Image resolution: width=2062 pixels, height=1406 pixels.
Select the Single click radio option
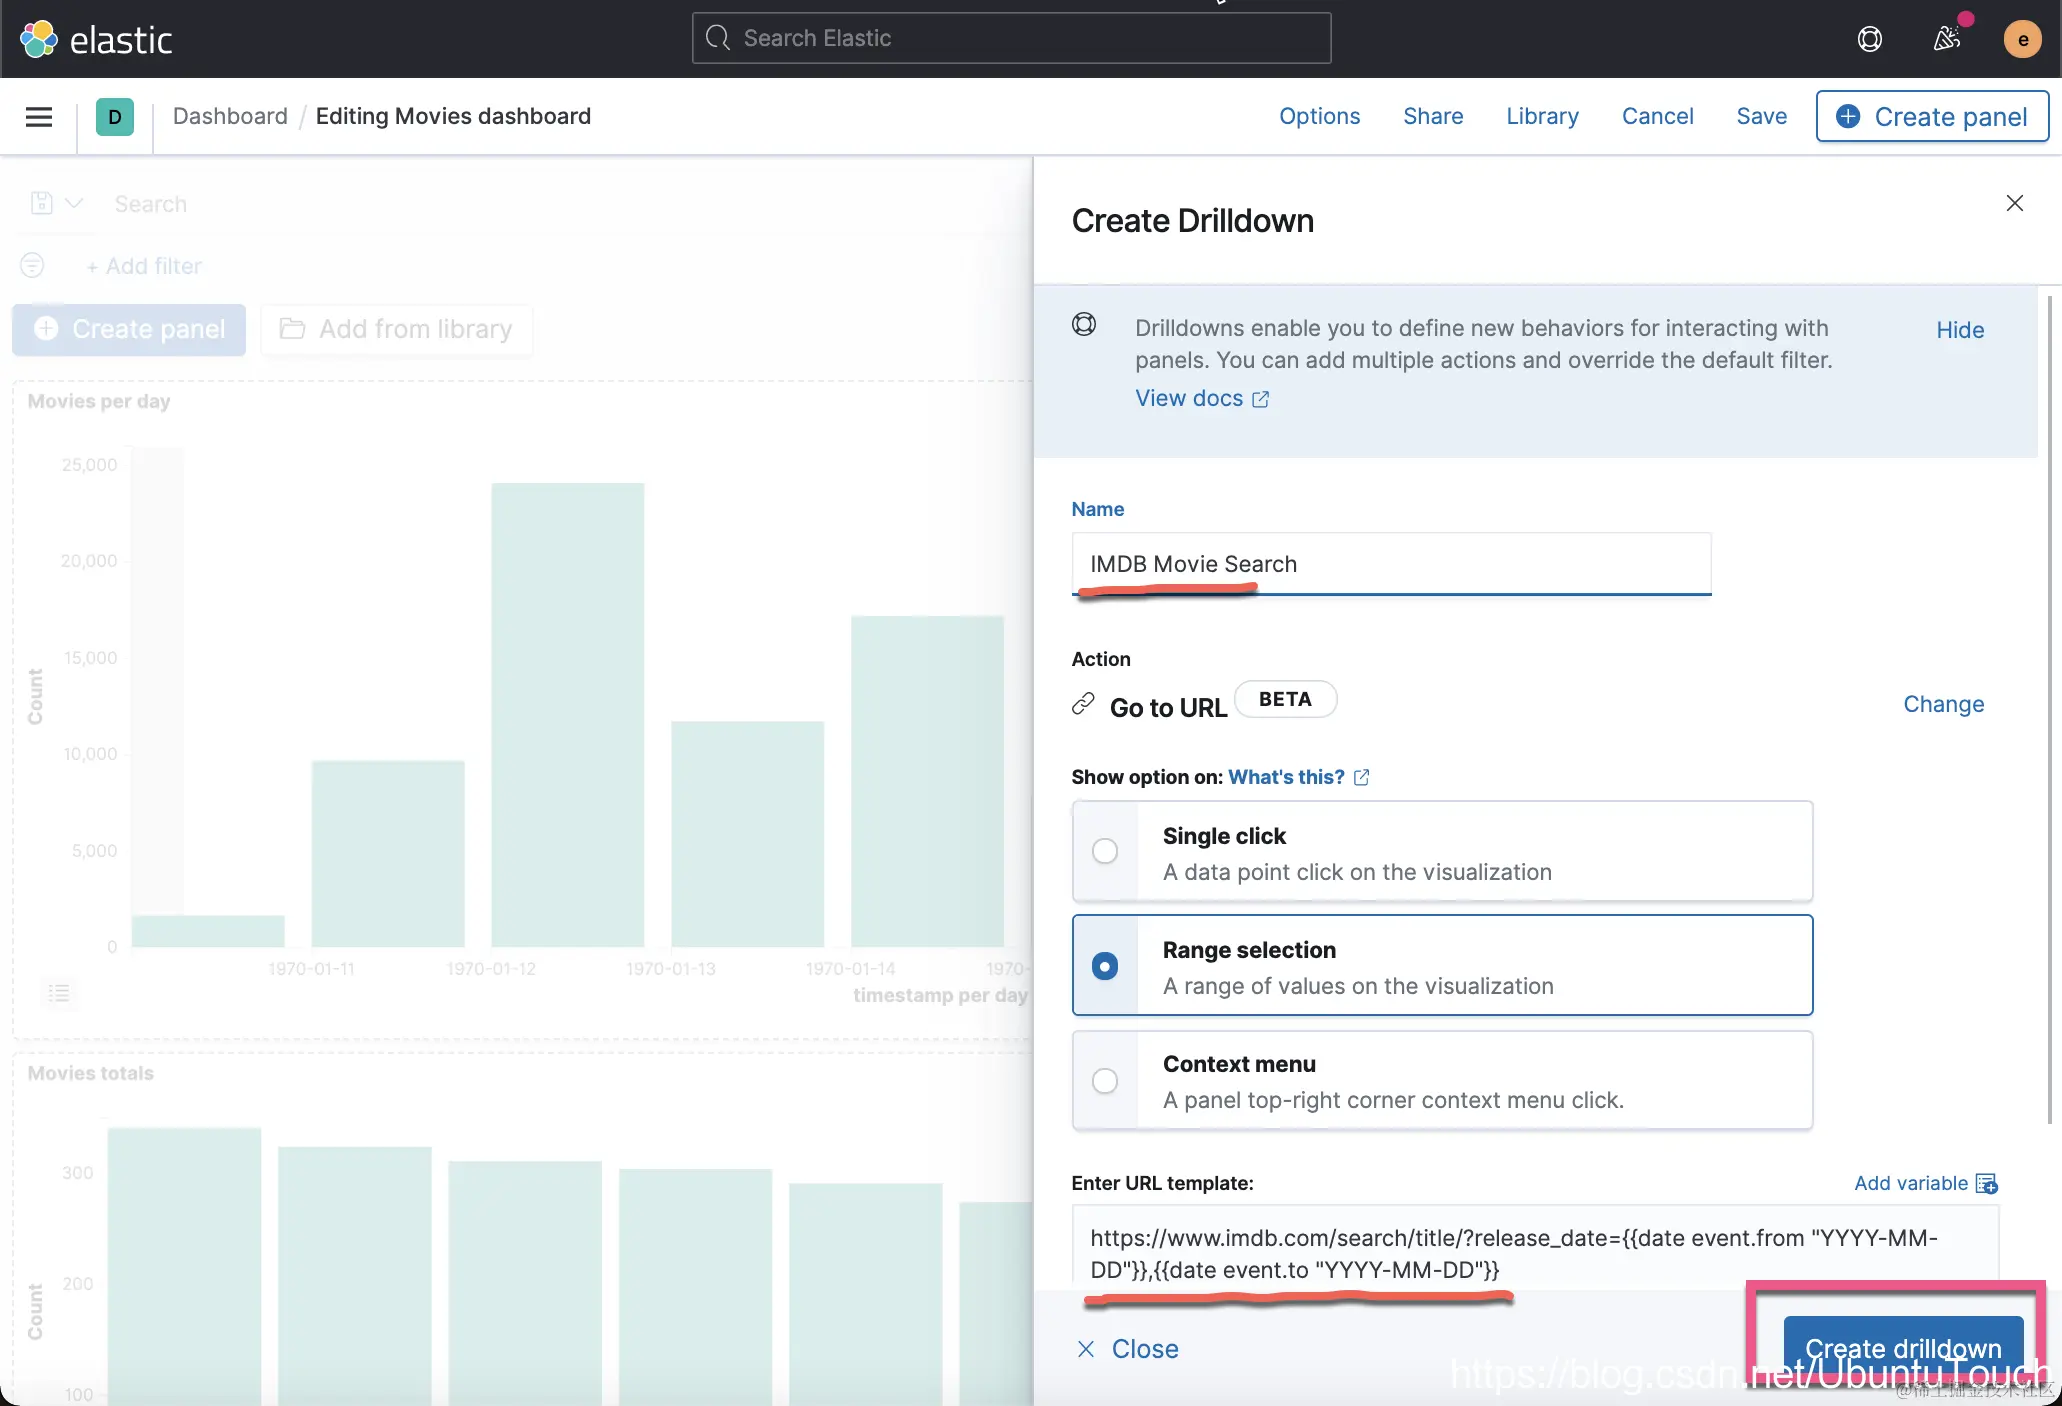(x=1105, y=851)
